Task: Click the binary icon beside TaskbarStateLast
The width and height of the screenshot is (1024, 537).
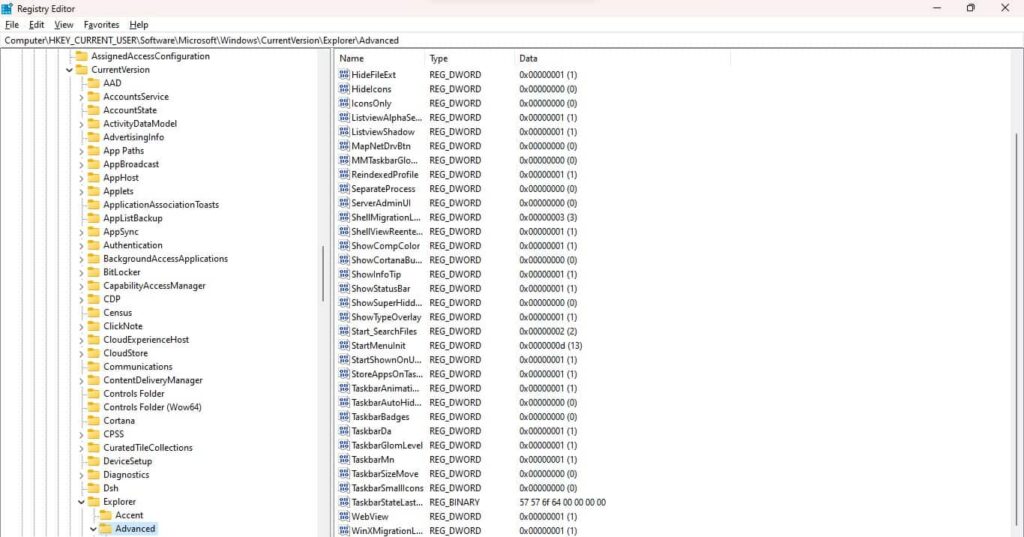Action: pos(344,502)
